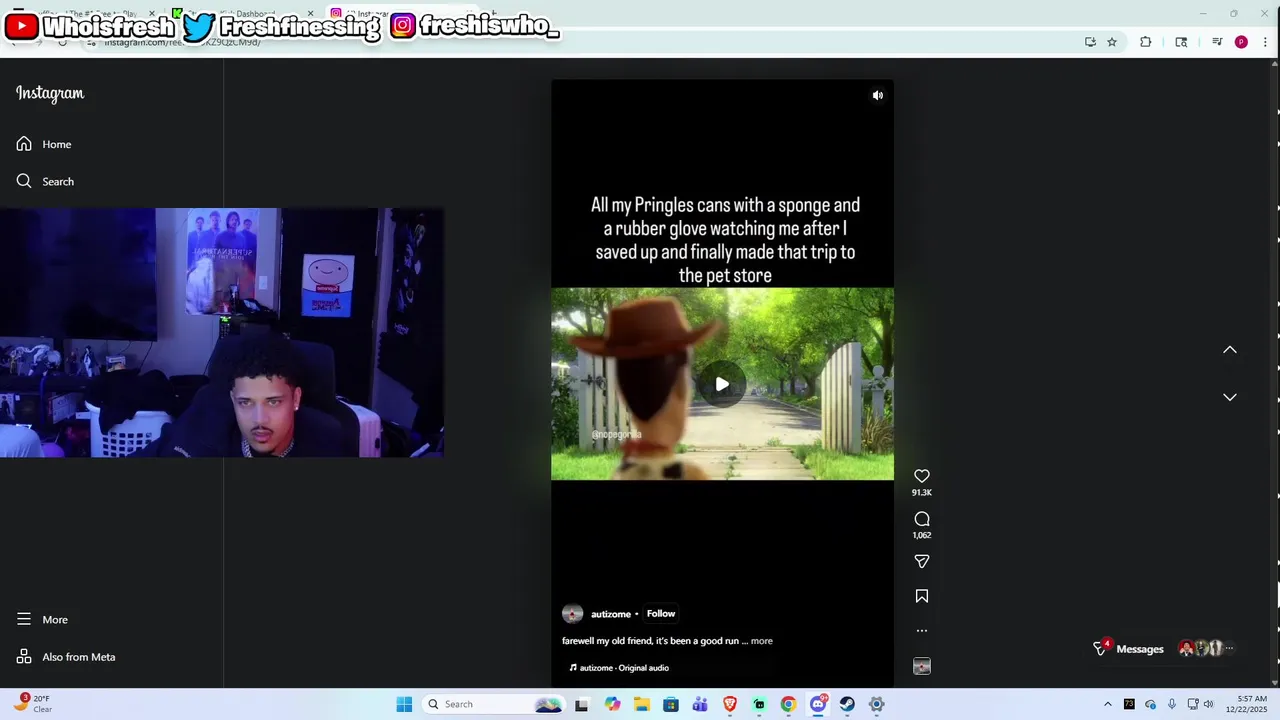Open comments with the speech bubble icon

922,519
